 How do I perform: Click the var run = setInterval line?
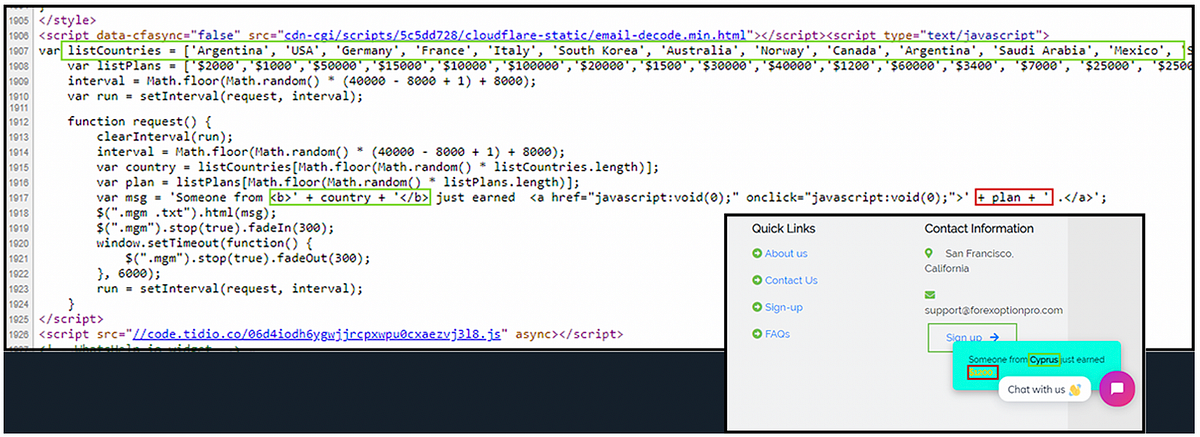(x=215, y=97)
